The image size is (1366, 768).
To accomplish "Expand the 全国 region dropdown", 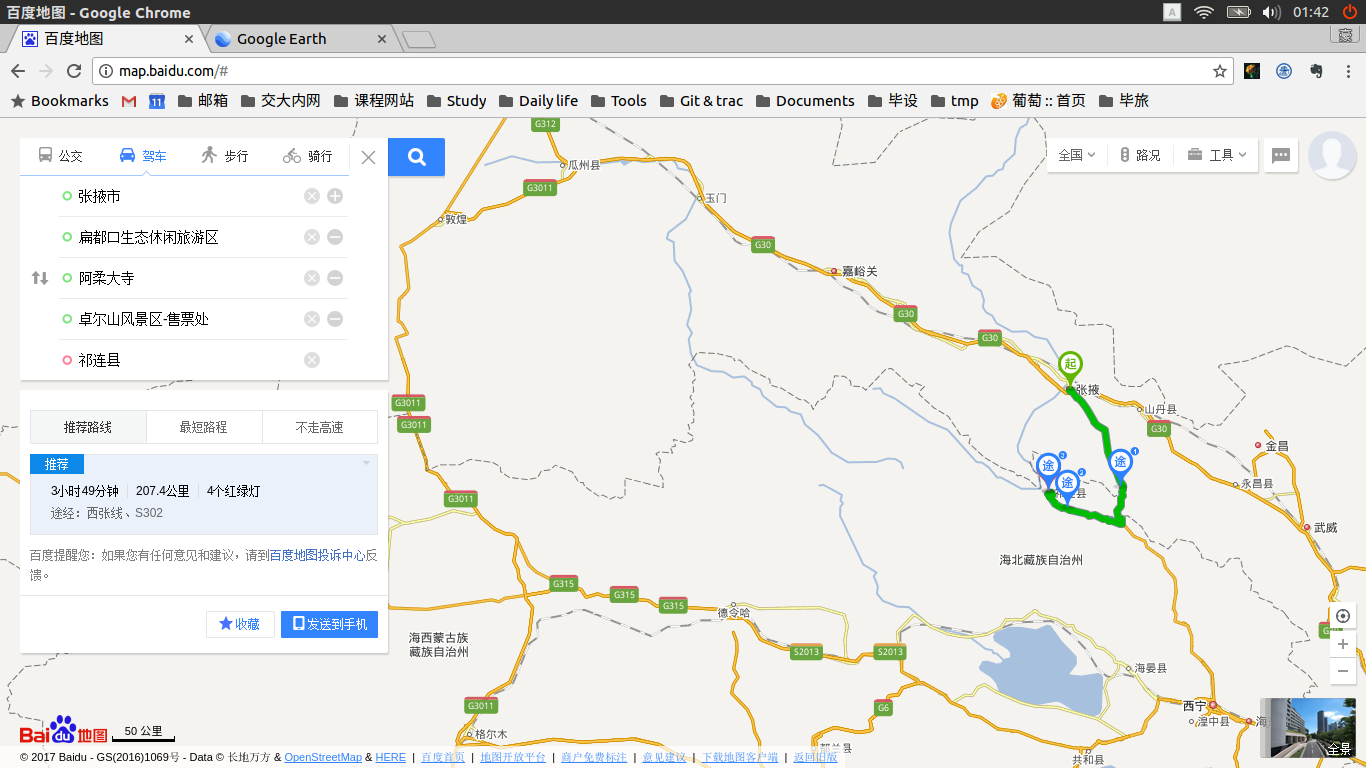I will 1077,155.
